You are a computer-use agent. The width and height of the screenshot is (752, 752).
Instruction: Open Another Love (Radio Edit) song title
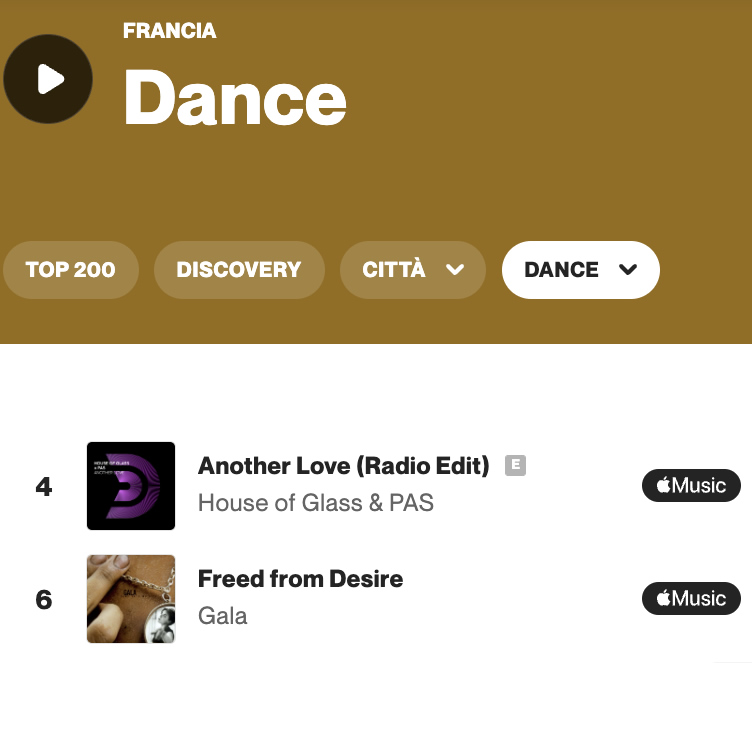click(x=343, y=466)
